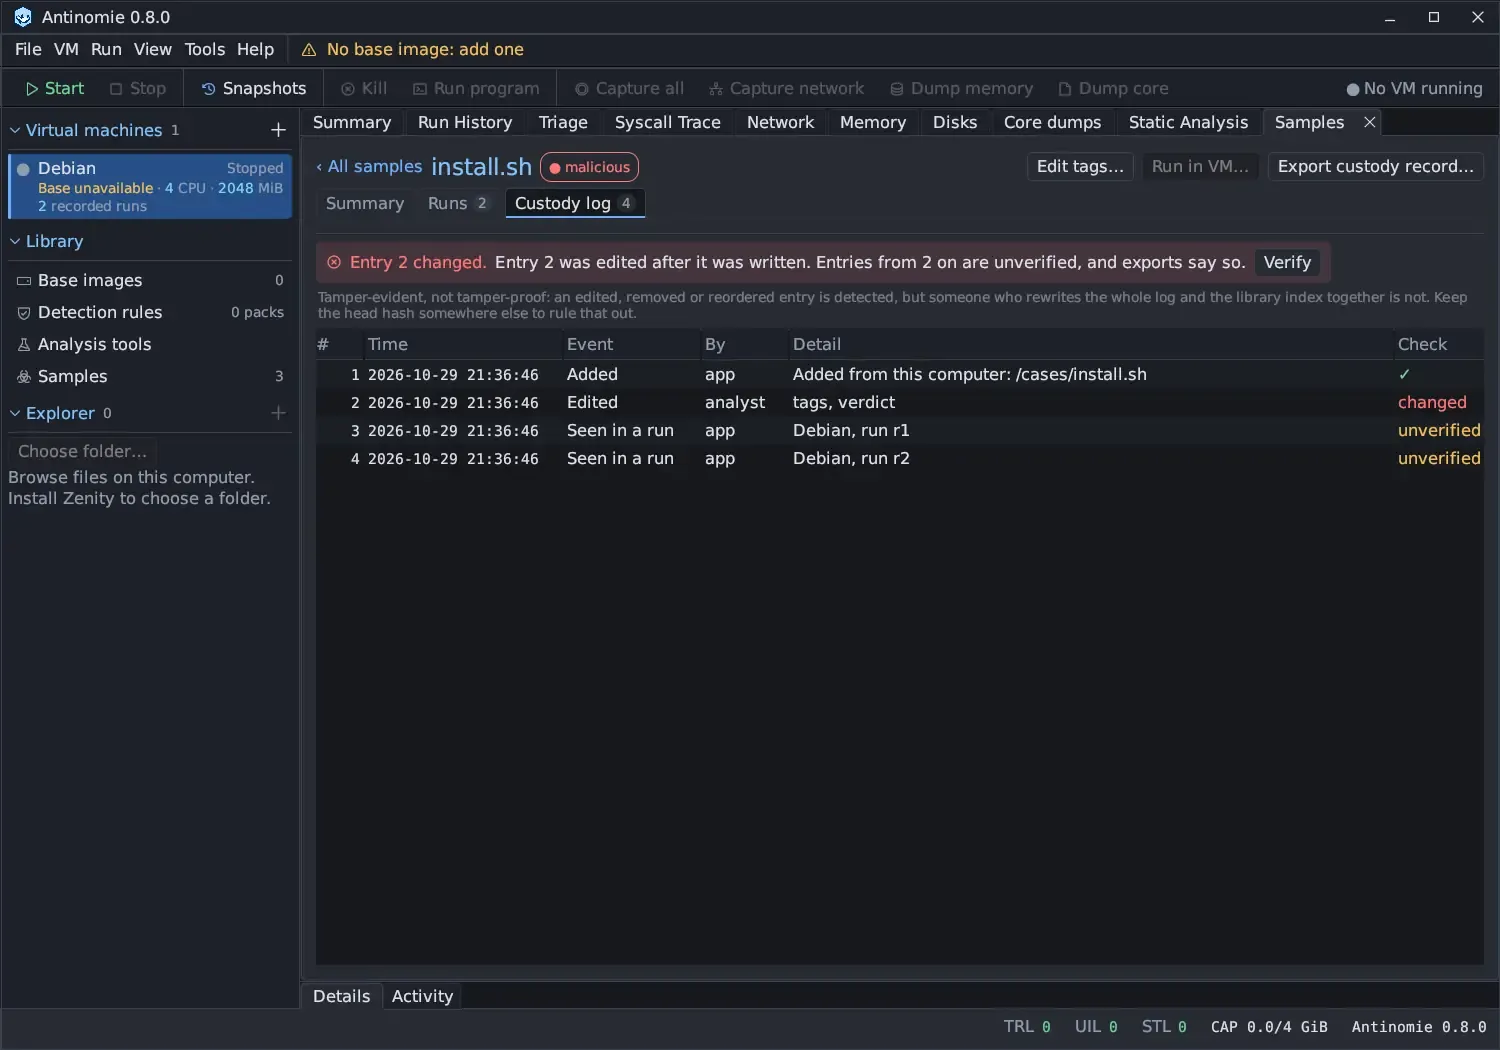Open the sample Summary sub-tab
The height and width of the screenshot is (1050, 1500).
[x=365, y=203]
